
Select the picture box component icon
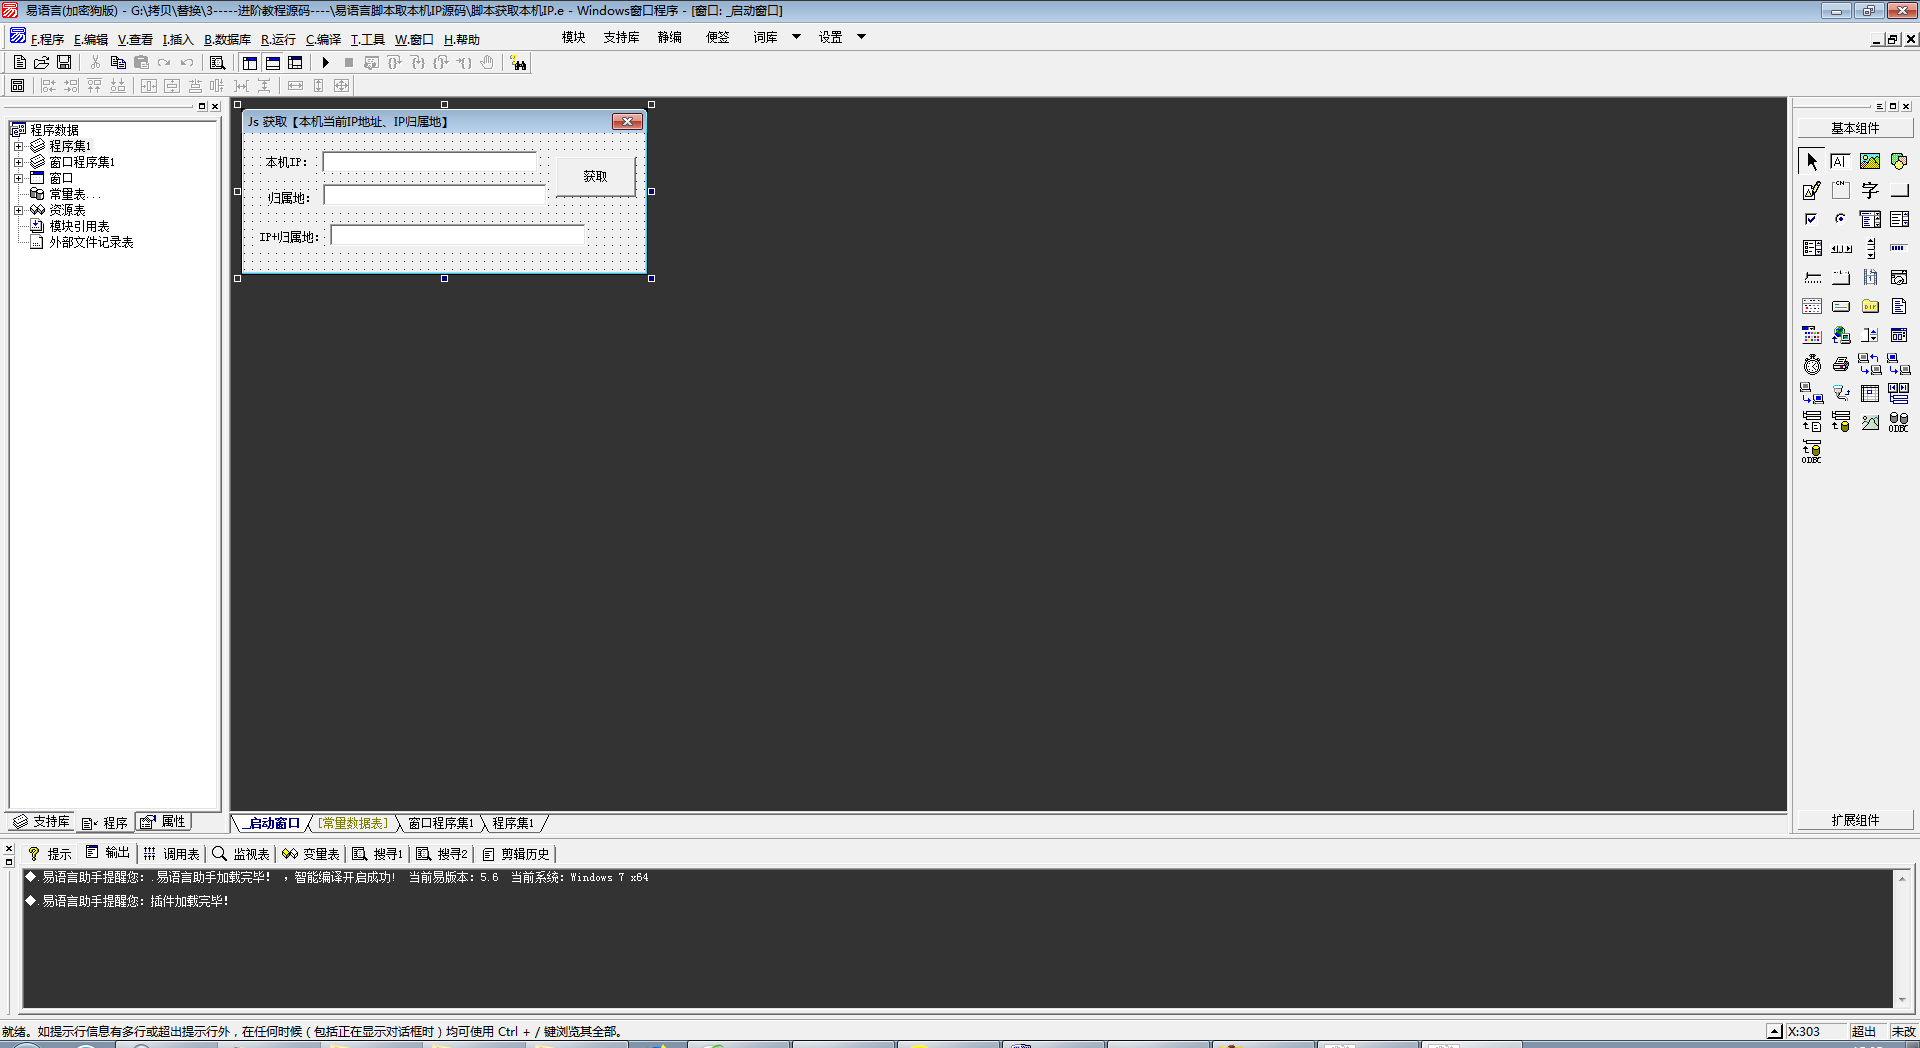pyautogui.click(x=1870, y=161)
